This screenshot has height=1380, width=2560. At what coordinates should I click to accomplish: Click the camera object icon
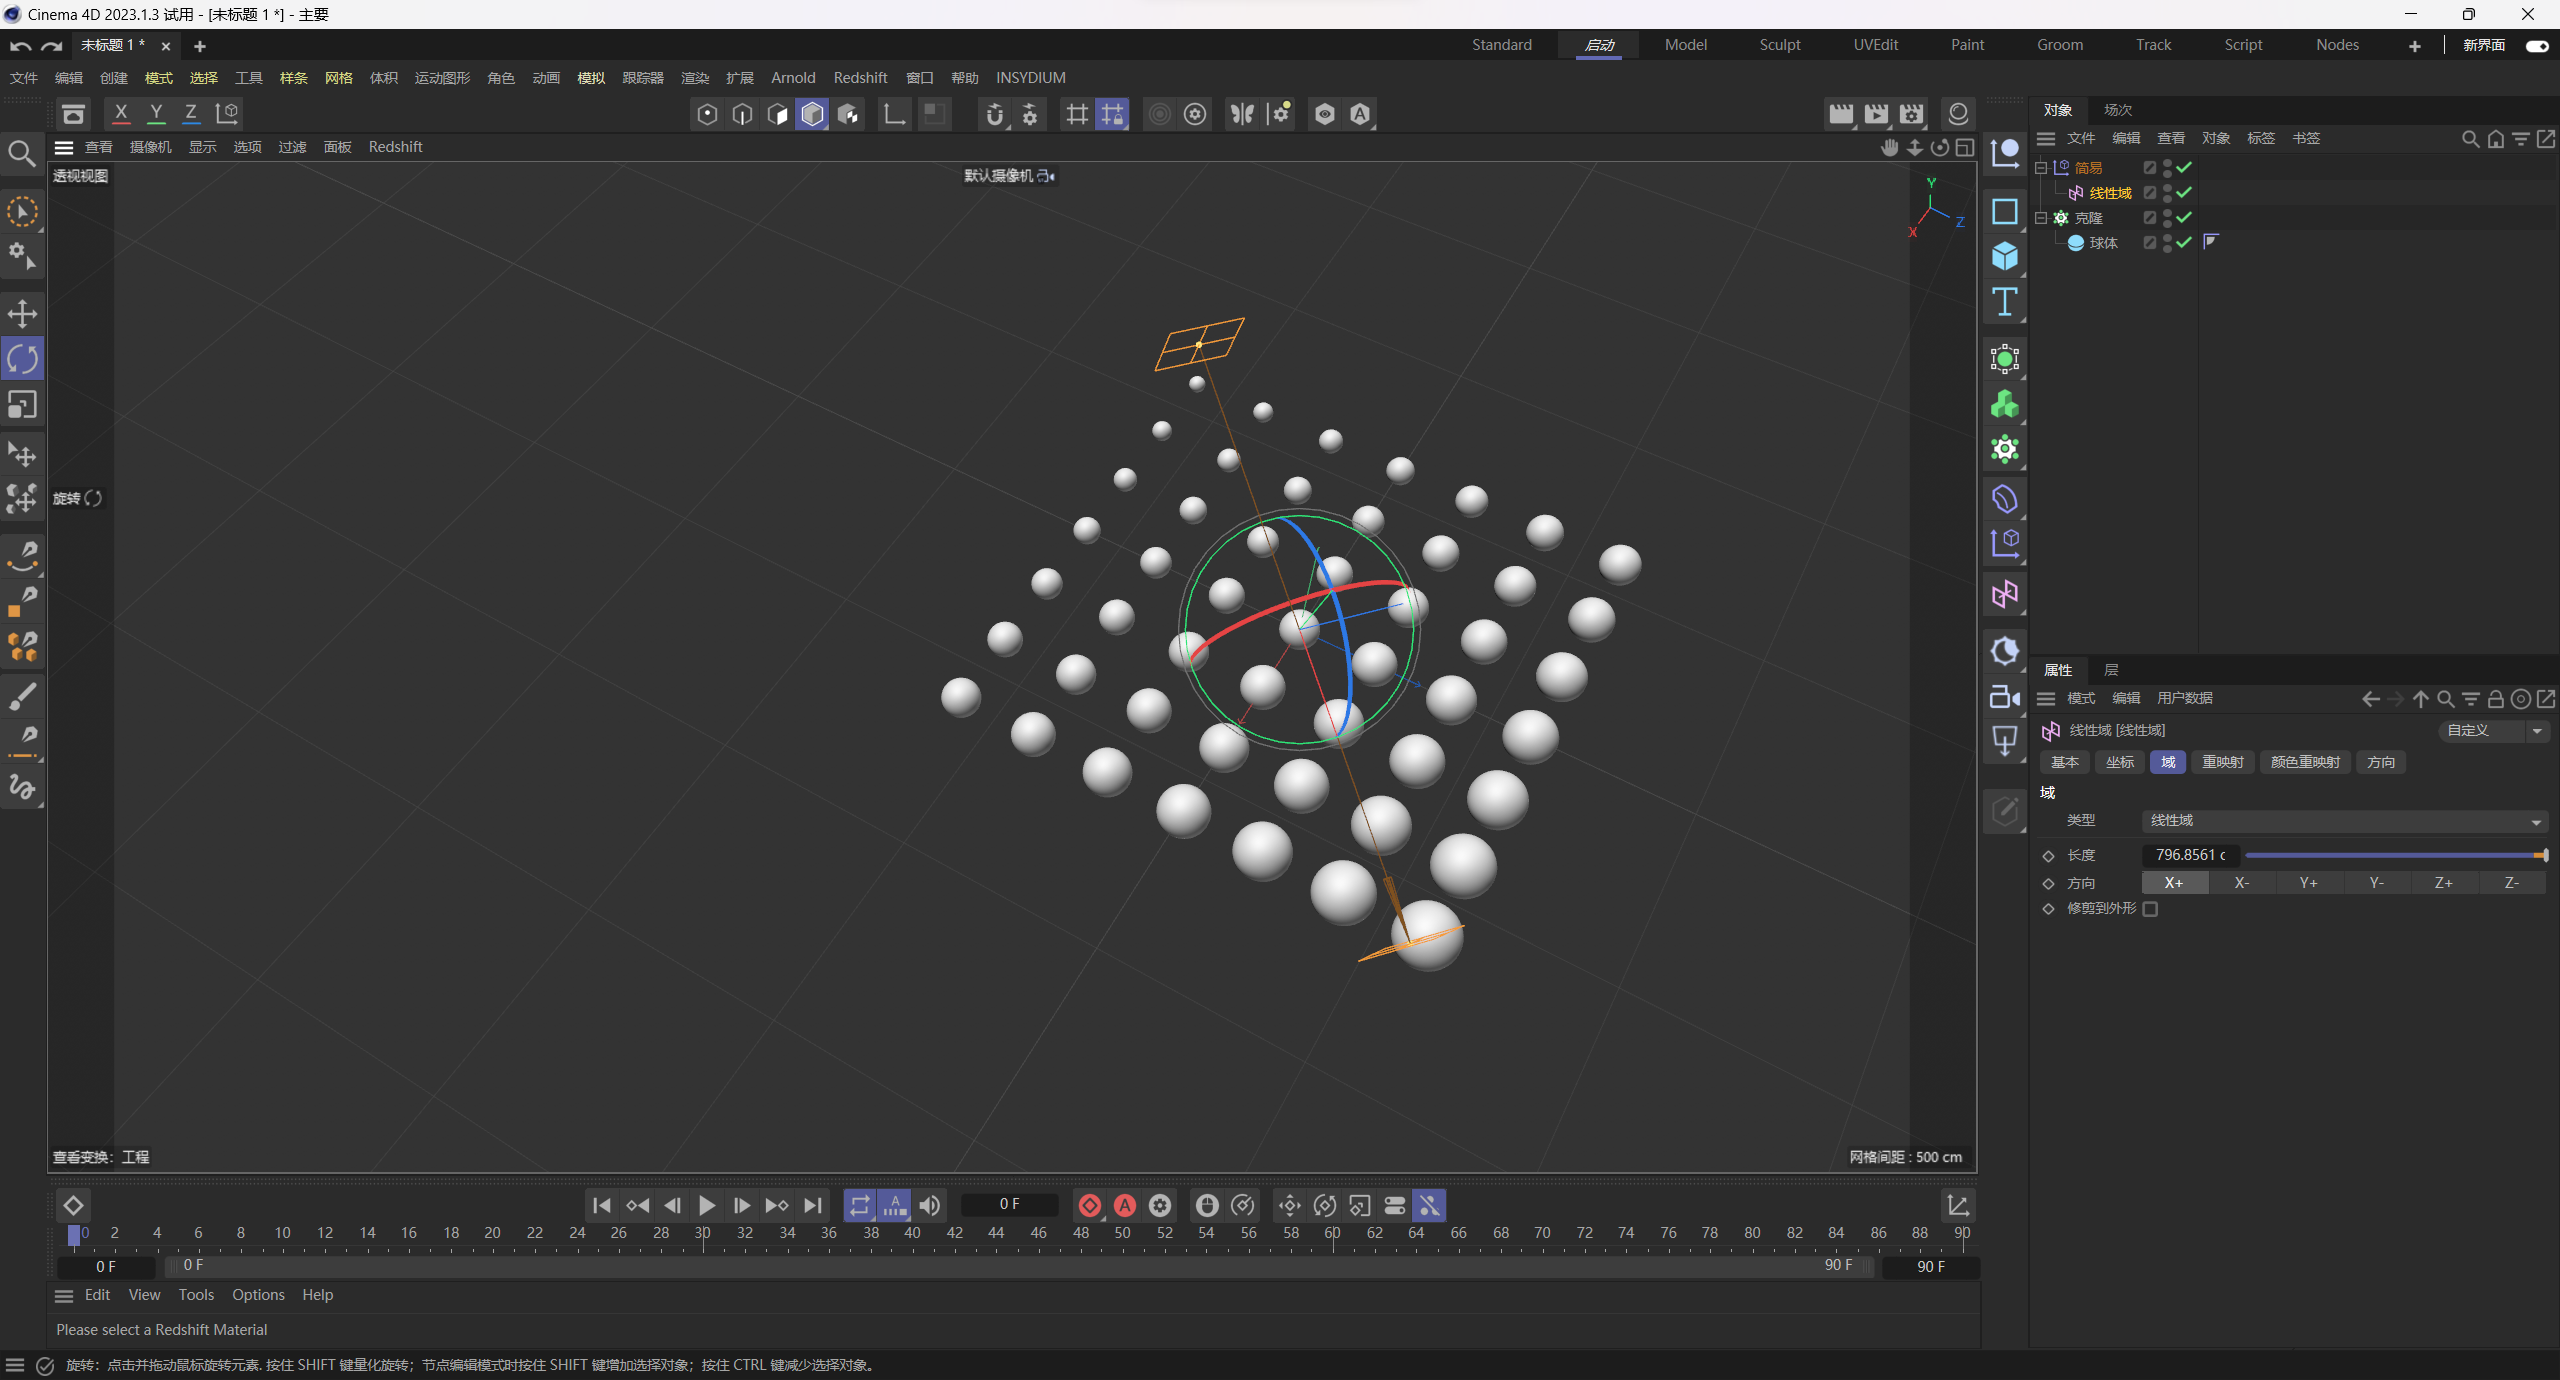[x=2004, y=697]
